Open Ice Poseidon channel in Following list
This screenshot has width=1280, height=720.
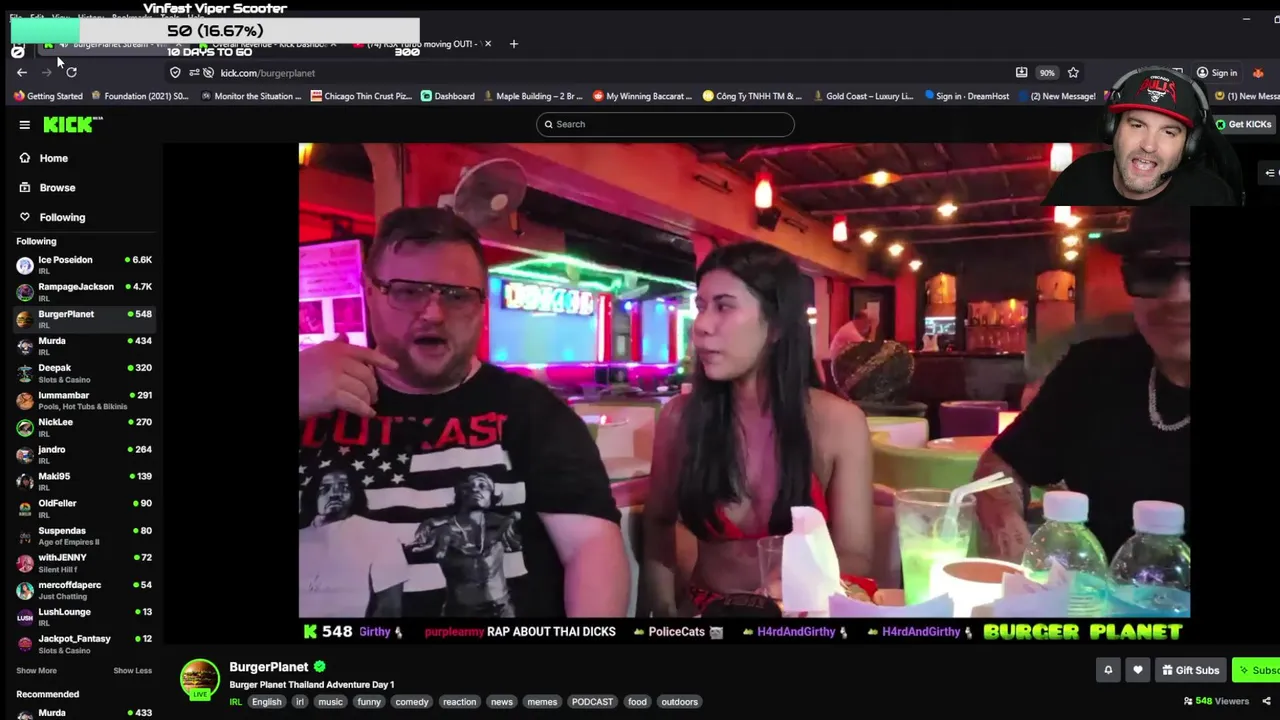[84, 264]
